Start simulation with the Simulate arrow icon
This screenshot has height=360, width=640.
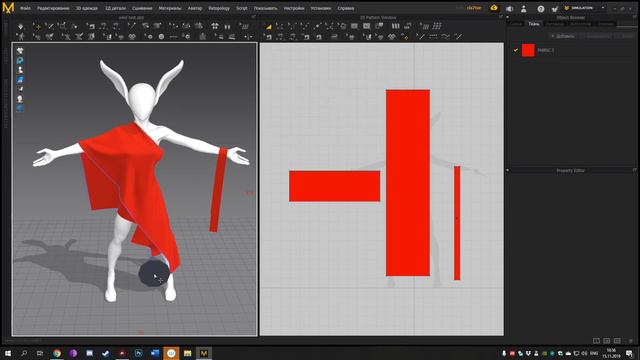(21, 27)
